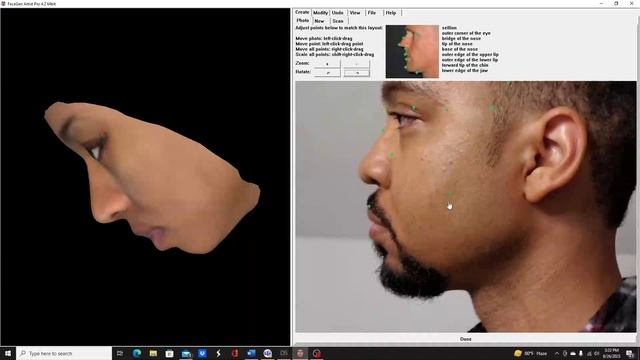Click the FaceGen face icon in the taskbar
640x360 pixels.
point(300,353)
